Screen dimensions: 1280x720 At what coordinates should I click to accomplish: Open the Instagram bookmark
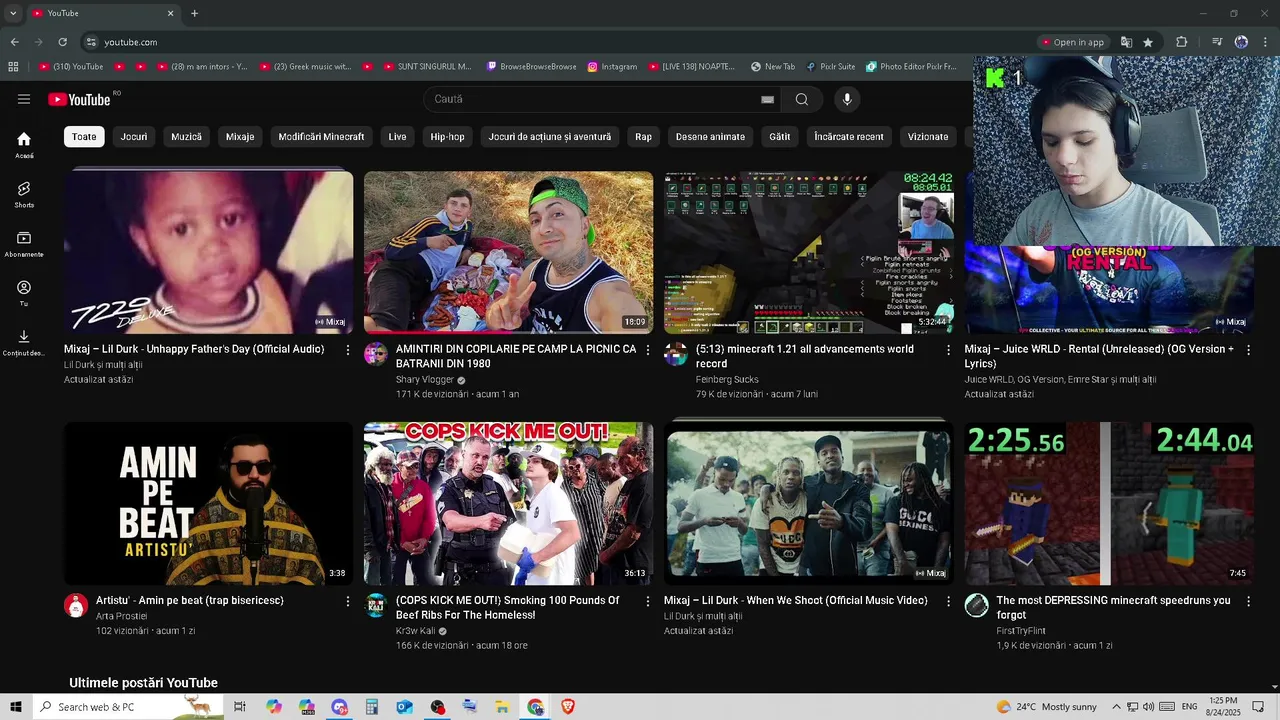[x=612, y=67]
